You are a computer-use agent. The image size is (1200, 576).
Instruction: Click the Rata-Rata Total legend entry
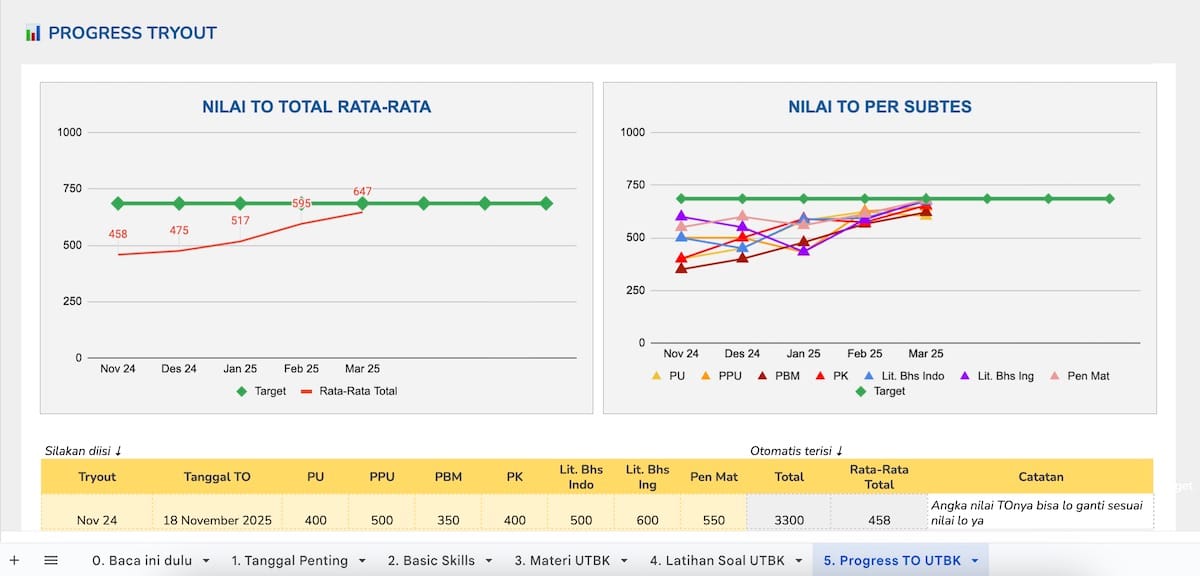tap(348, 391)
